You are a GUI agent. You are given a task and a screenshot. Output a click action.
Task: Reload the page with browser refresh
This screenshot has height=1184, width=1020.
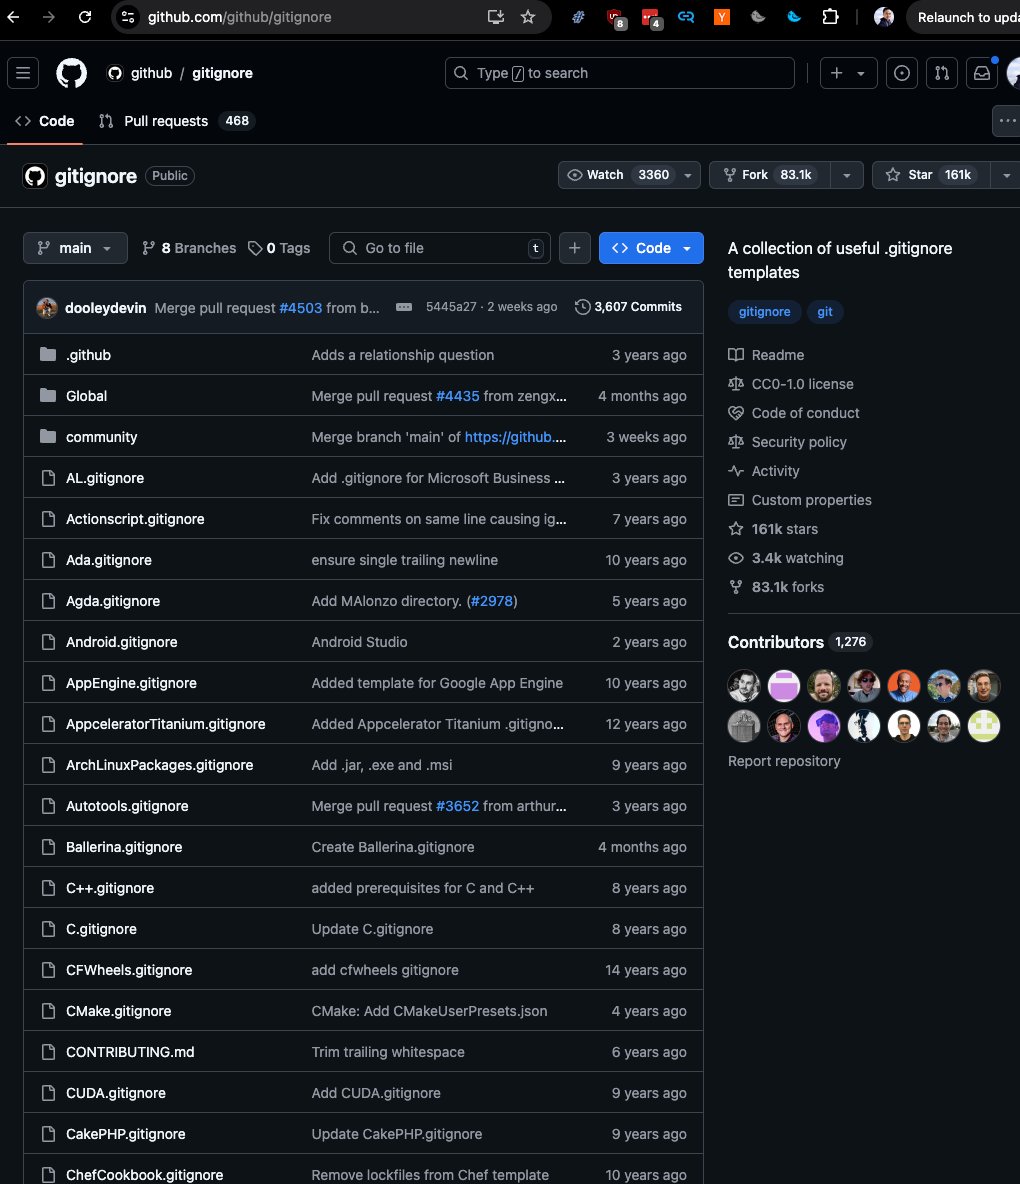click(85, 17)
